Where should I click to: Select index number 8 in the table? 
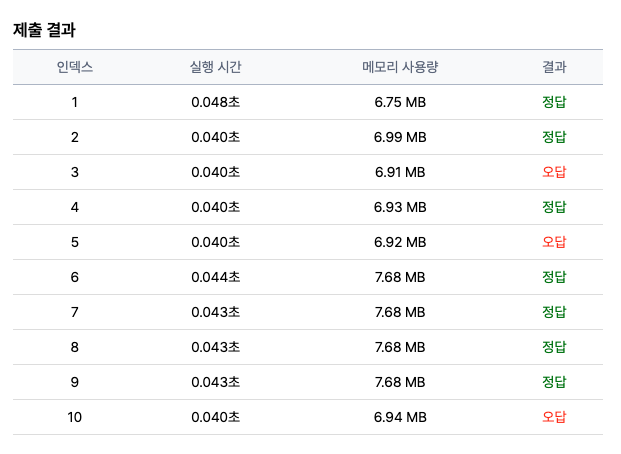click(x=75, y=347)
